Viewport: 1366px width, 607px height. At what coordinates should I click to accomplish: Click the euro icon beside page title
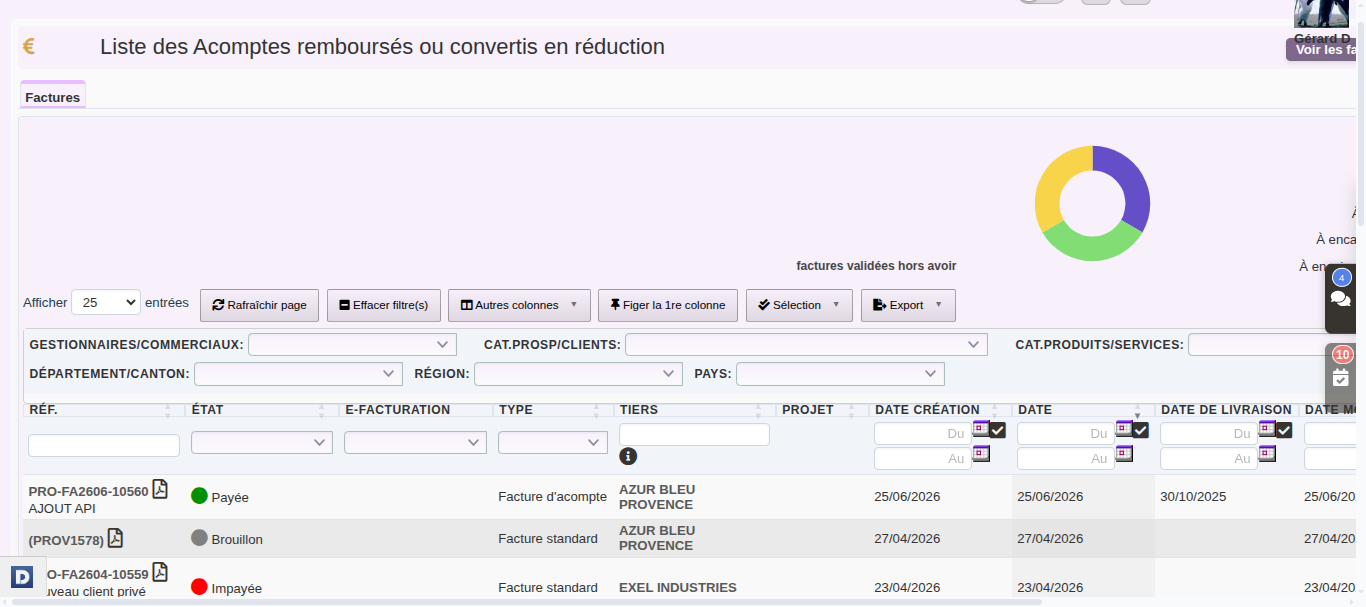pos(29,46)
